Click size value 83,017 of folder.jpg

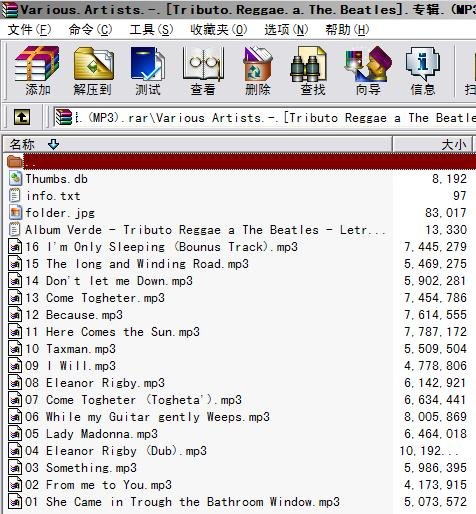pyautogui.click(x=446, y=213)
